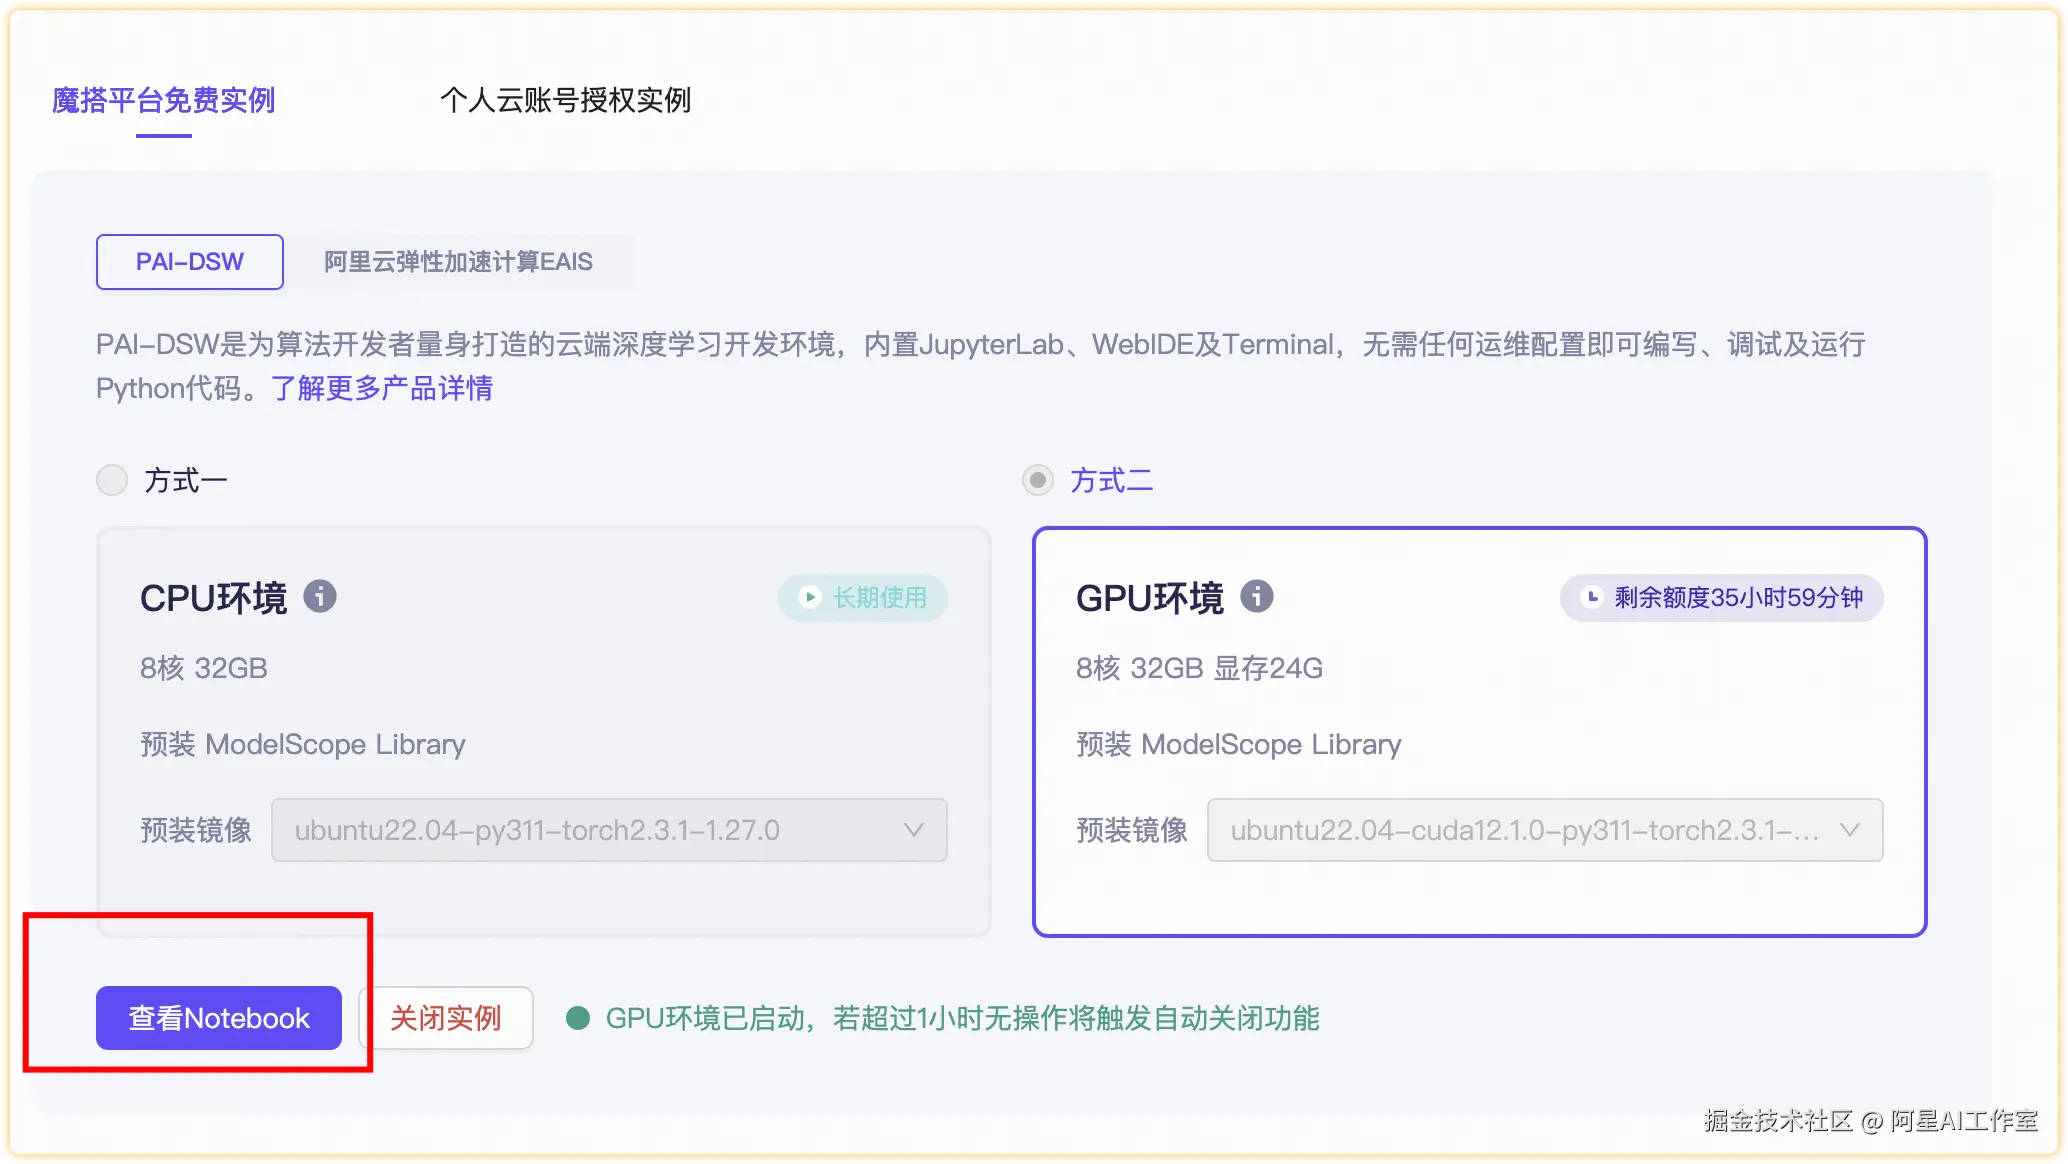Screen dimensions: 2068x1164
Task: Select the 方式二 radio button
Action: [1038, 481]
